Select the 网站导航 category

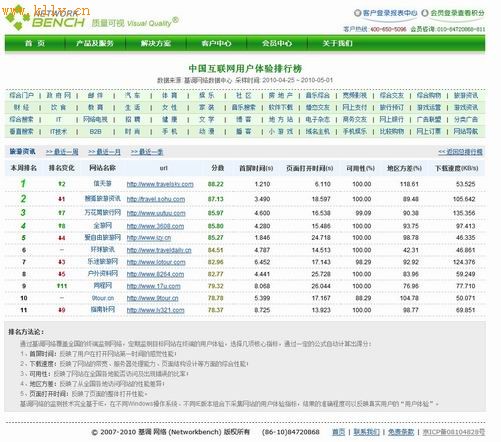(x=466, y=132)
